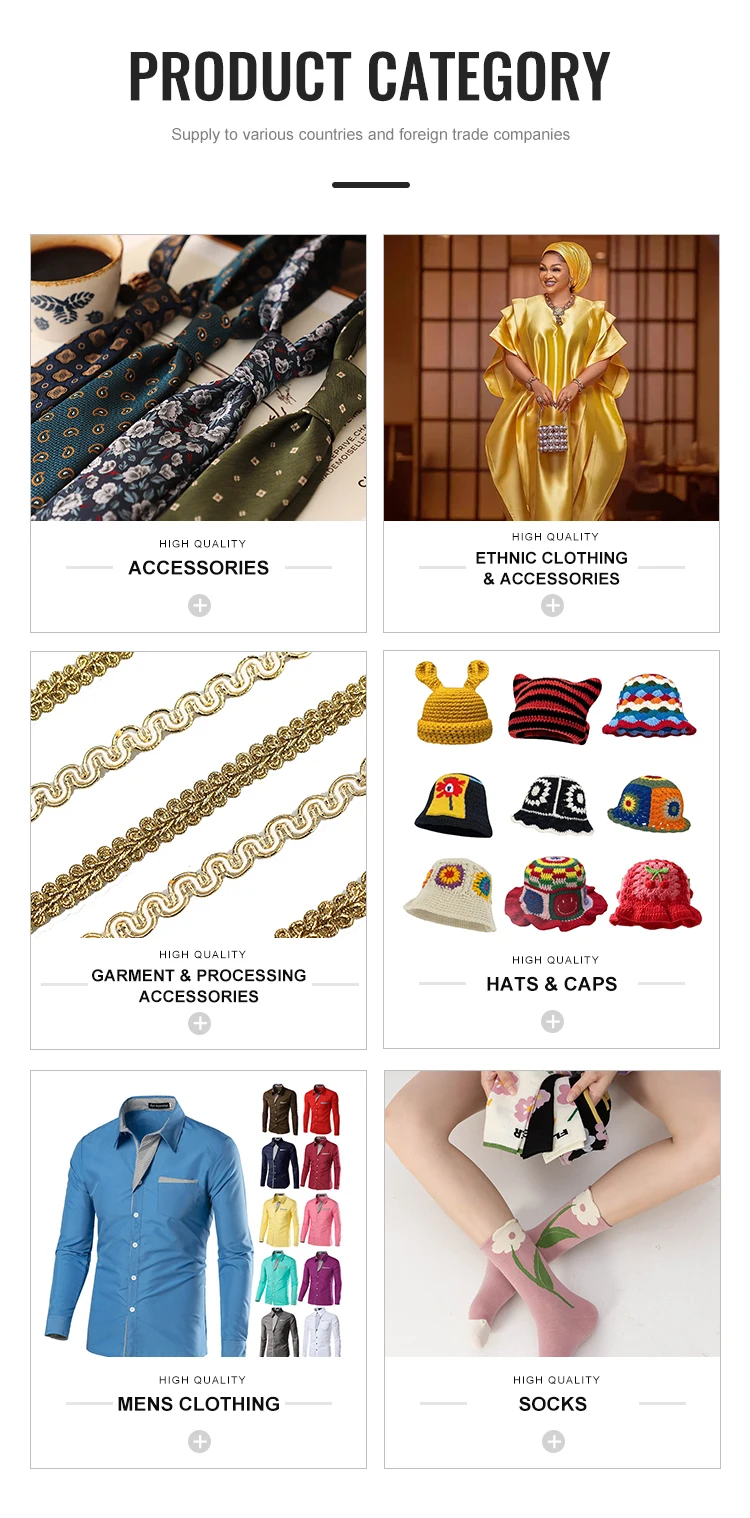Select the HATS & CAPS heading
Screen dimensions: 750x1518
tap(552, 984)
